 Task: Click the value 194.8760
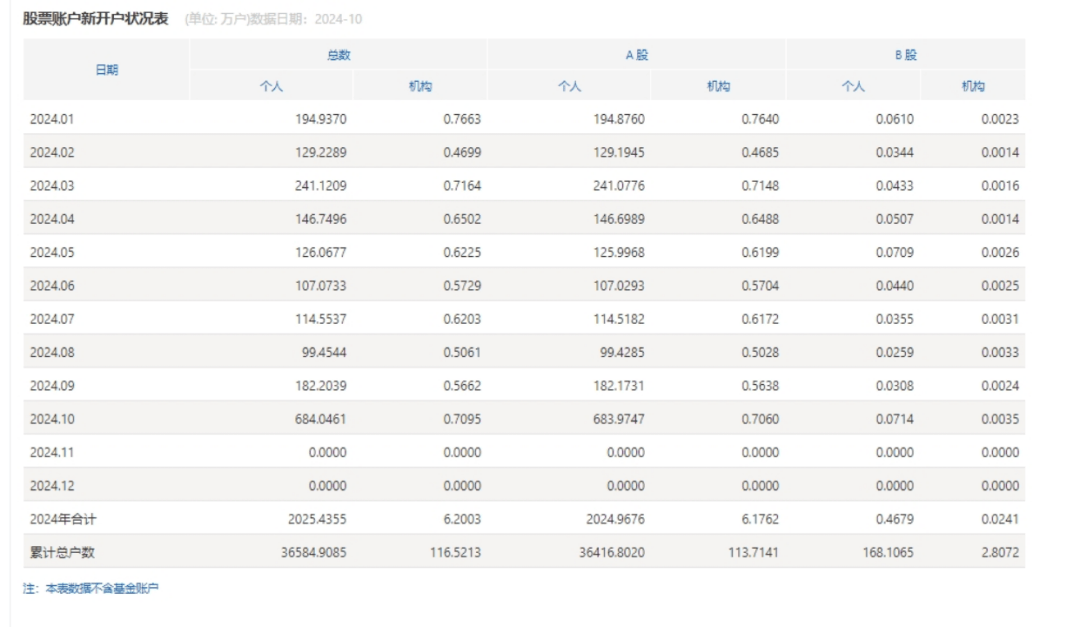tap(619, 119)
